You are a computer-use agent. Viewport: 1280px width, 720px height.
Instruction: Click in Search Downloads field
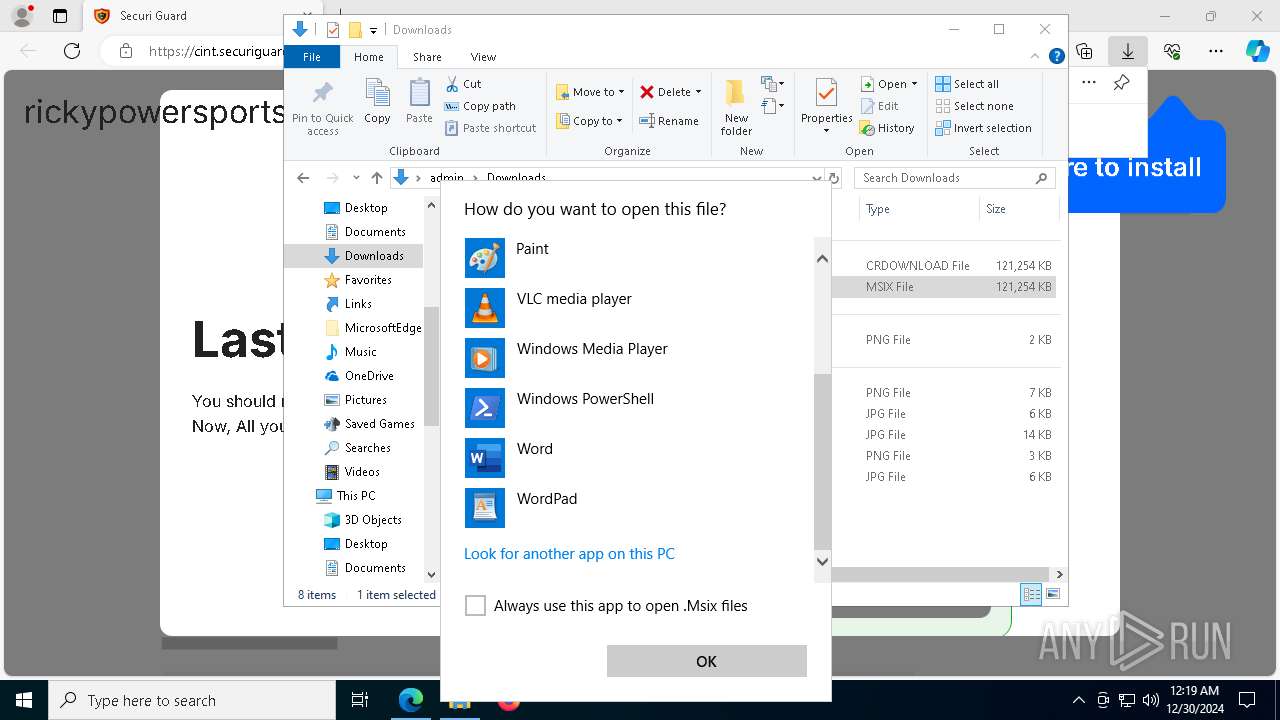point(954,178)
